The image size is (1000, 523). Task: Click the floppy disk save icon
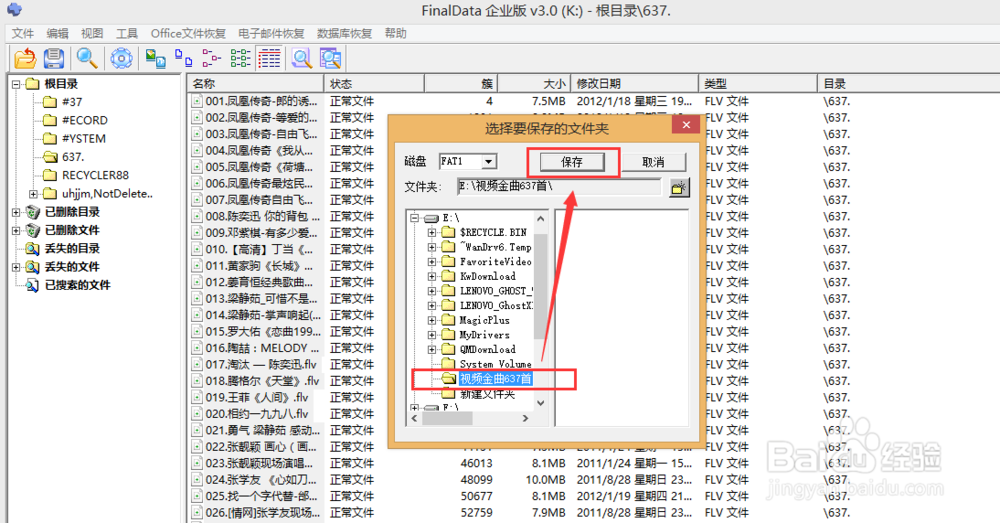coord(54,59)
